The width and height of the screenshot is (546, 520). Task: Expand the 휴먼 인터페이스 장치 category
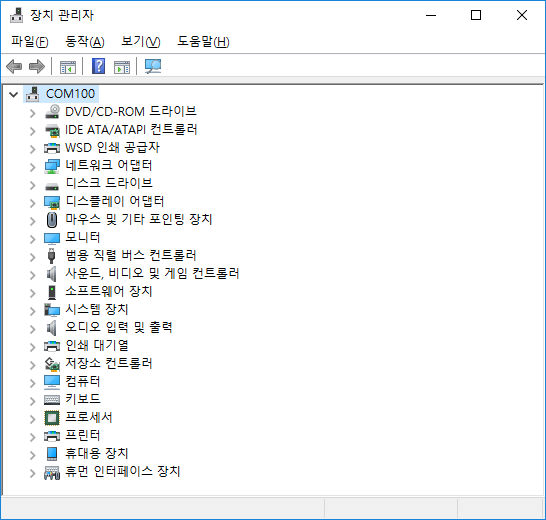point(32,473)
